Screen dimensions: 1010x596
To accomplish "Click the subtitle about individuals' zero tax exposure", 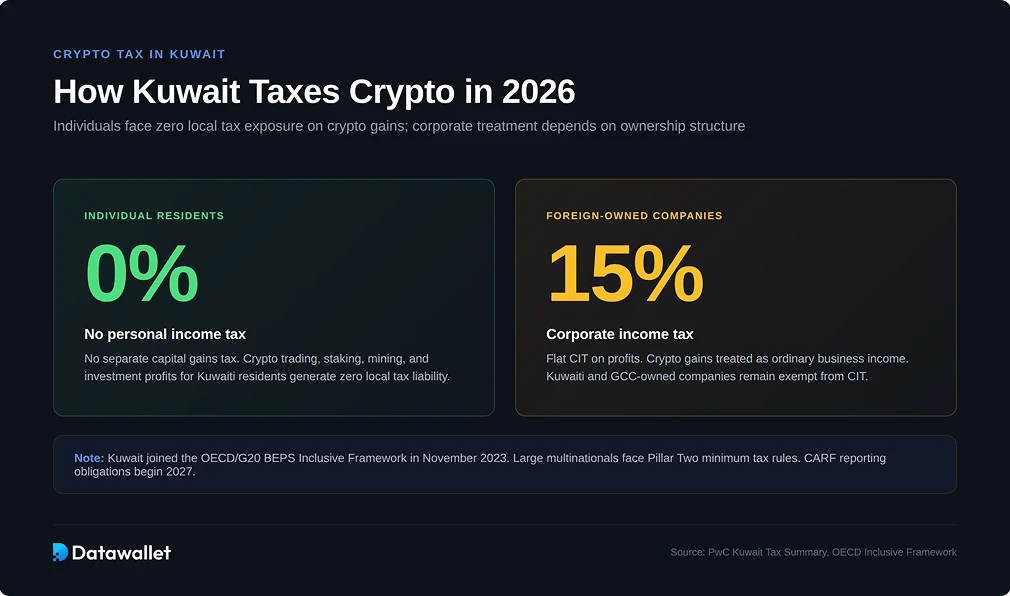I will [x=398, y=127].
